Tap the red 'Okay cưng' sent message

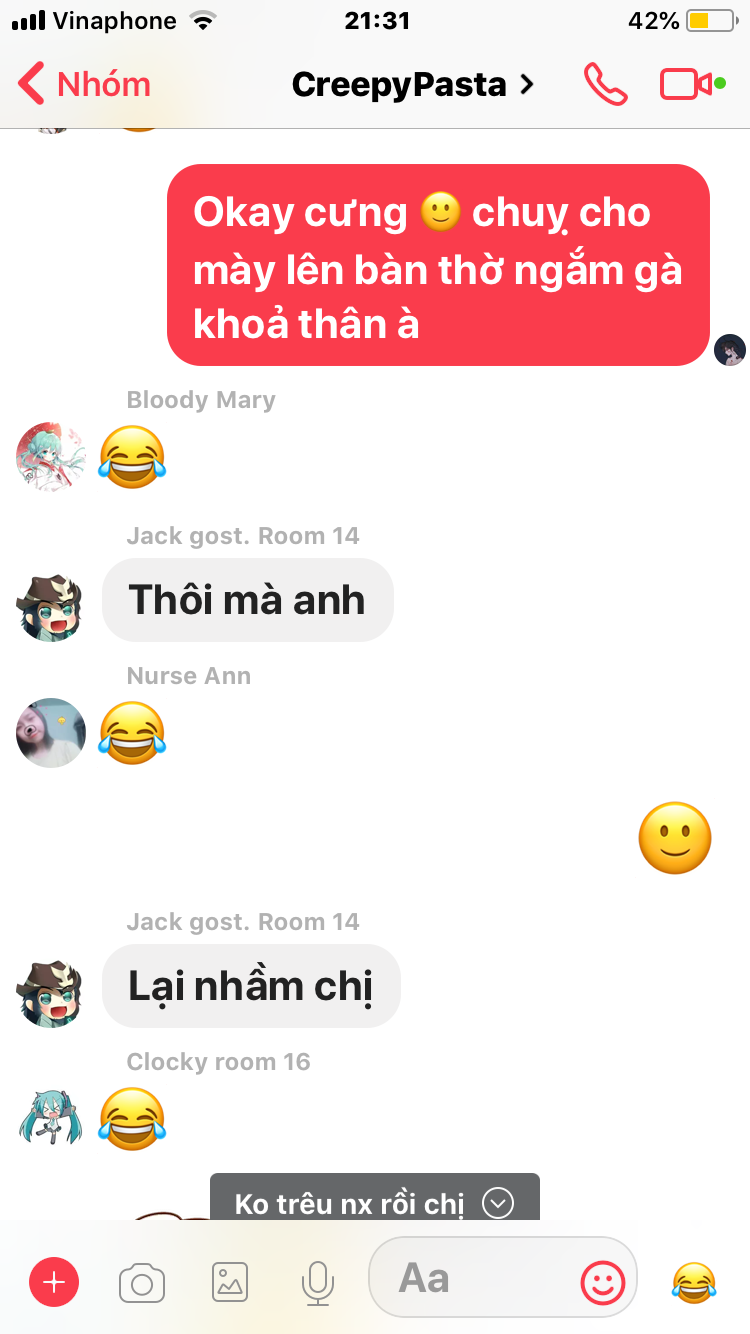pos(438,266)
